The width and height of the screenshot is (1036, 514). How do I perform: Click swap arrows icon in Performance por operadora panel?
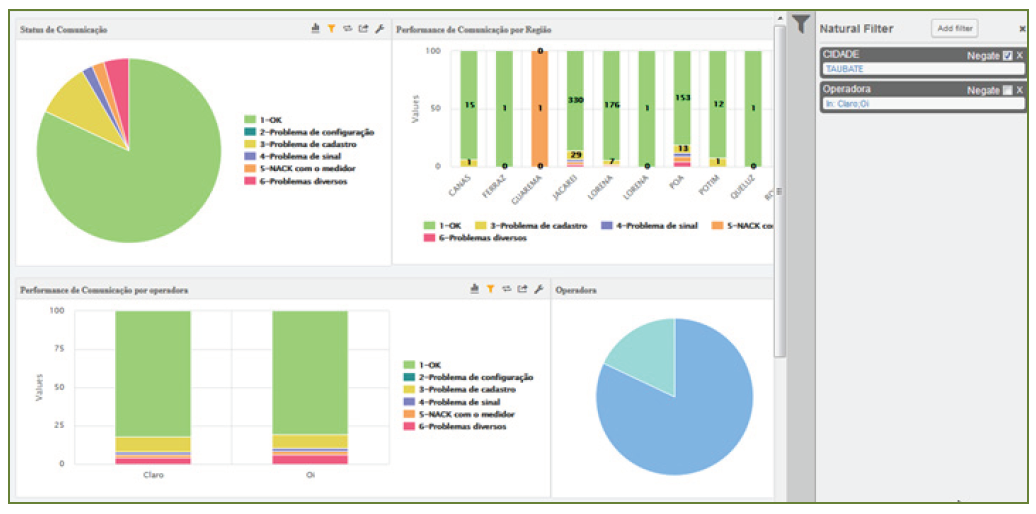[x=506, y=289]
